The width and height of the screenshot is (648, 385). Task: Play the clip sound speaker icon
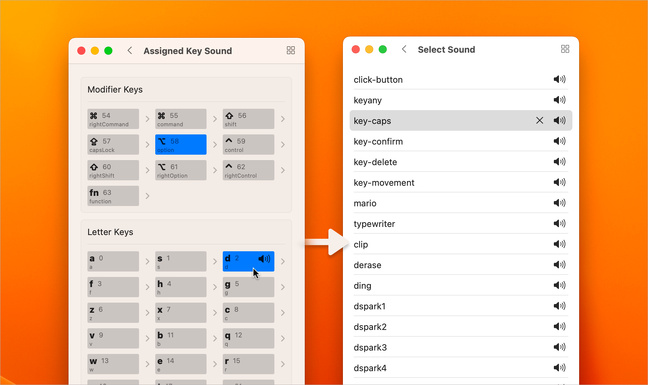pyautogui.click(x=560, y=244)
